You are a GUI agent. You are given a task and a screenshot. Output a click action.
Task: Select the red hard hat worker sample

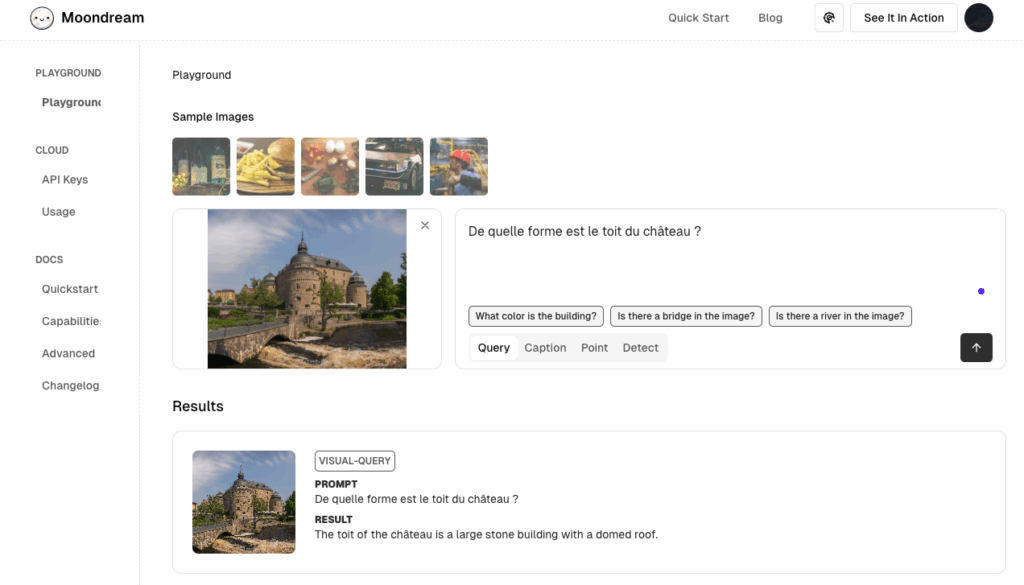[458, 166]
